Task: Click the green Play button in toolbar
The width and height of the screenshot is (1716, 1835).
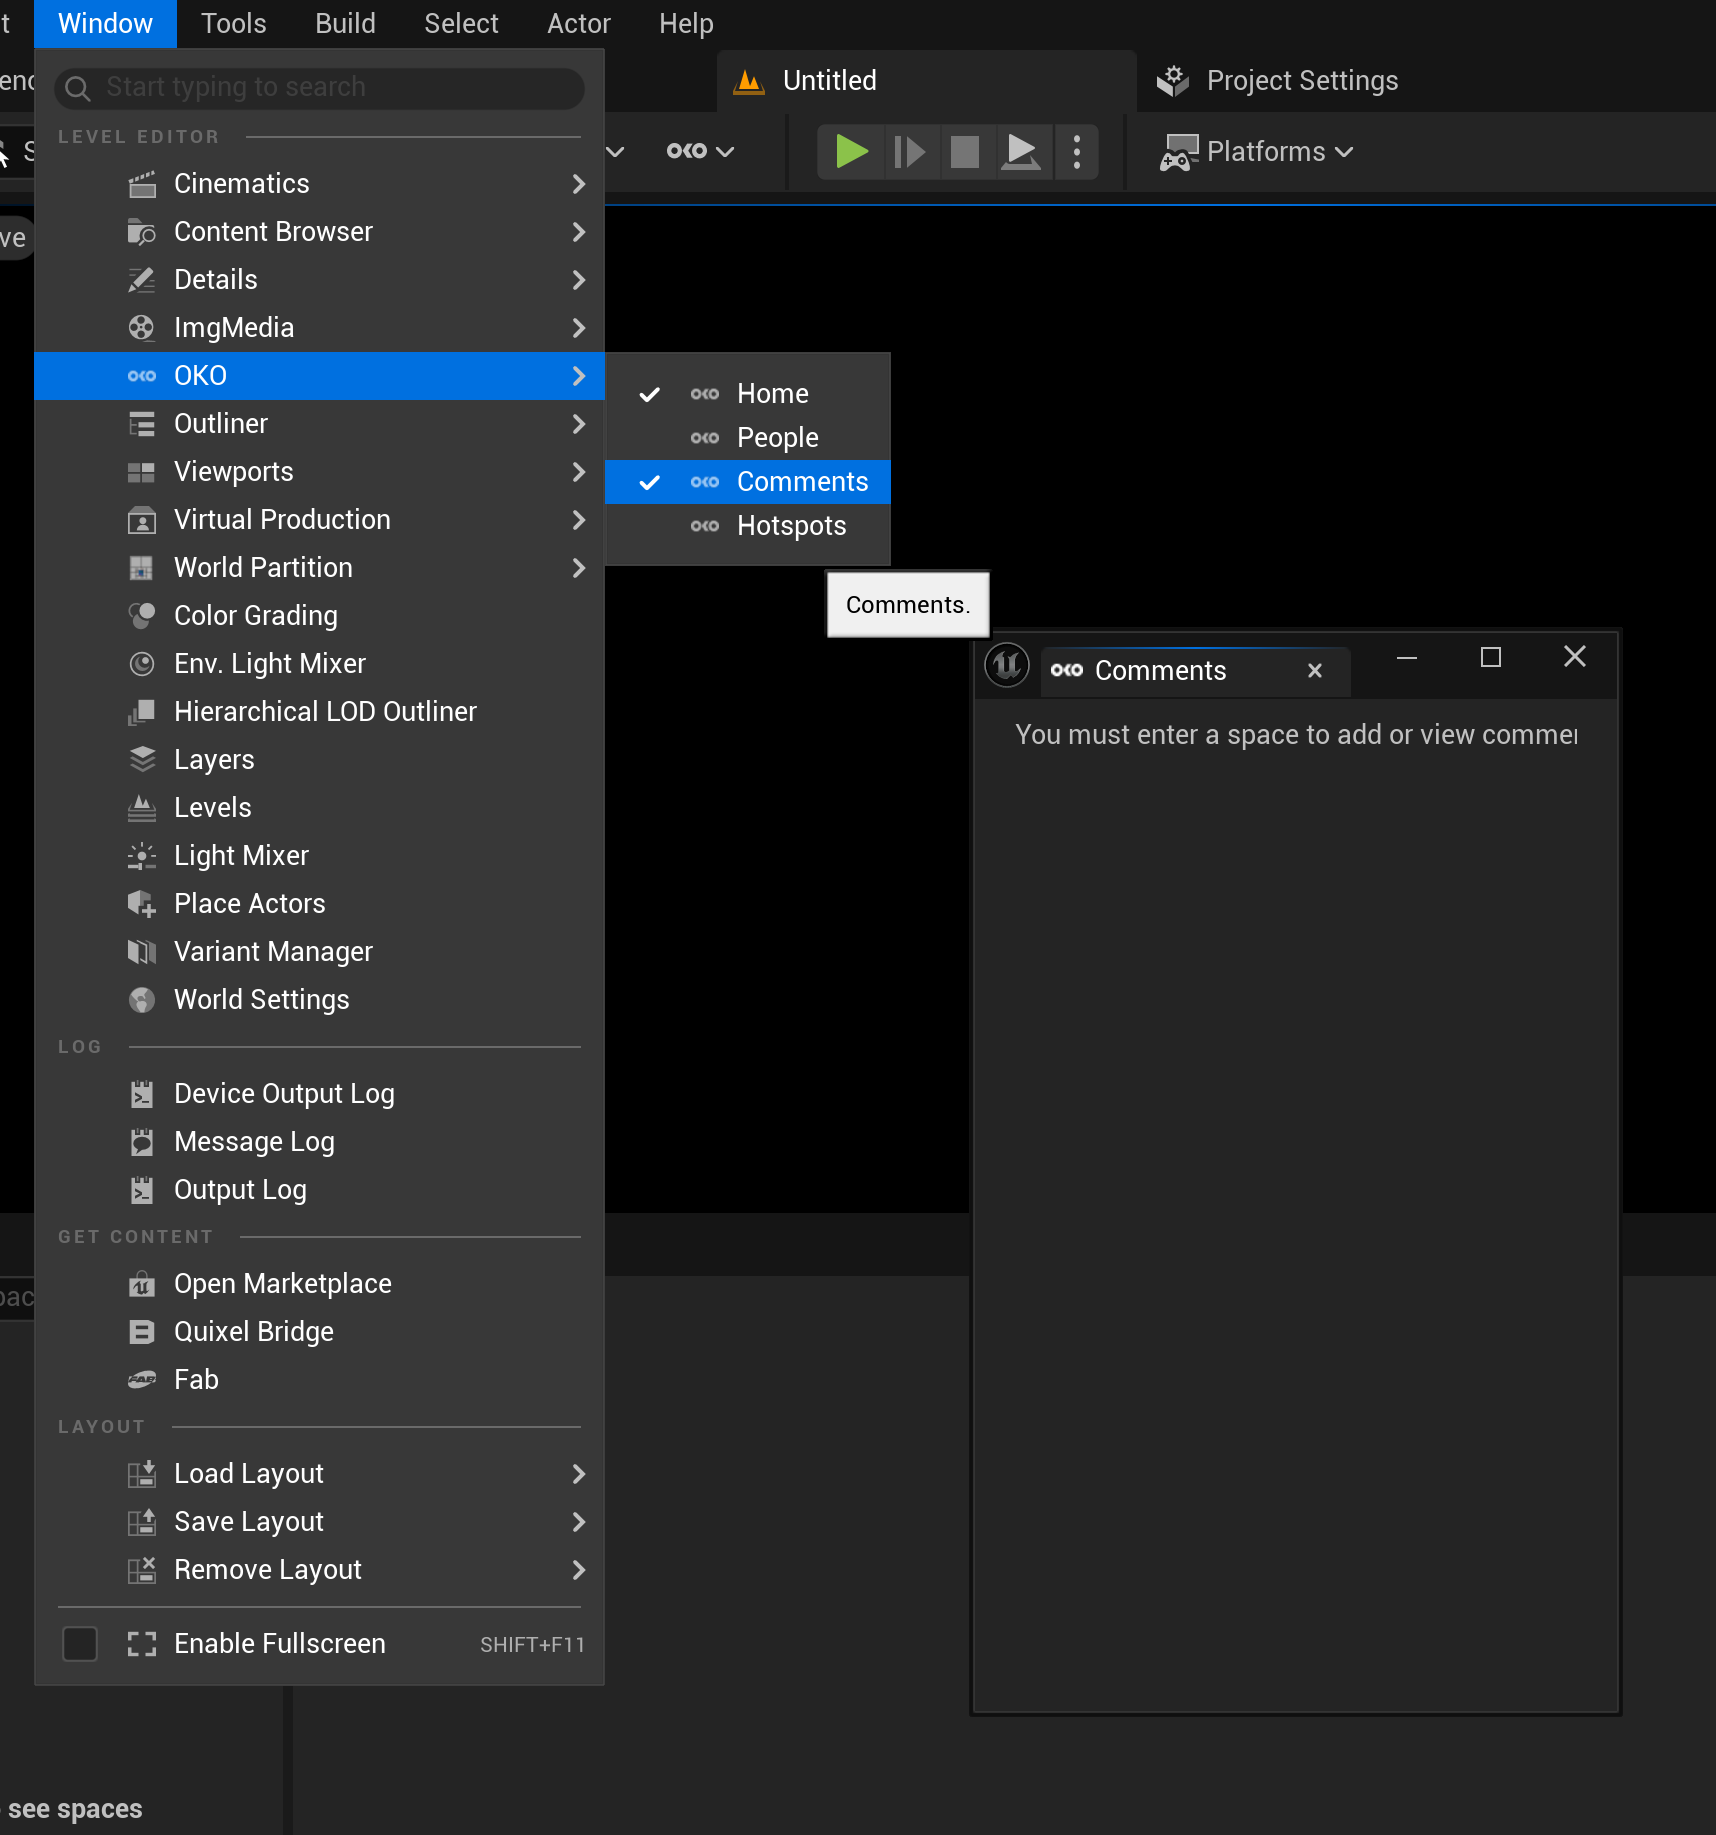Action: click(851, 152)
